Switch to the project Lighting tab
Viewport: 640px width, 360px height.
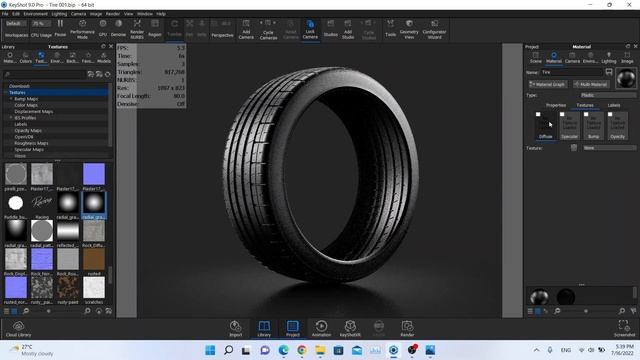click(x=609, y=58)
